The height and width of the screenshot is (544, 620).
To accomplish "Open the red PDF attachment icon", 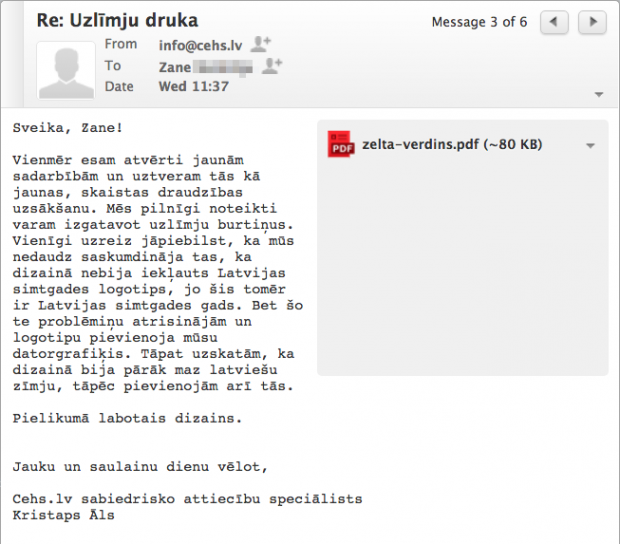I will [341, 145].
